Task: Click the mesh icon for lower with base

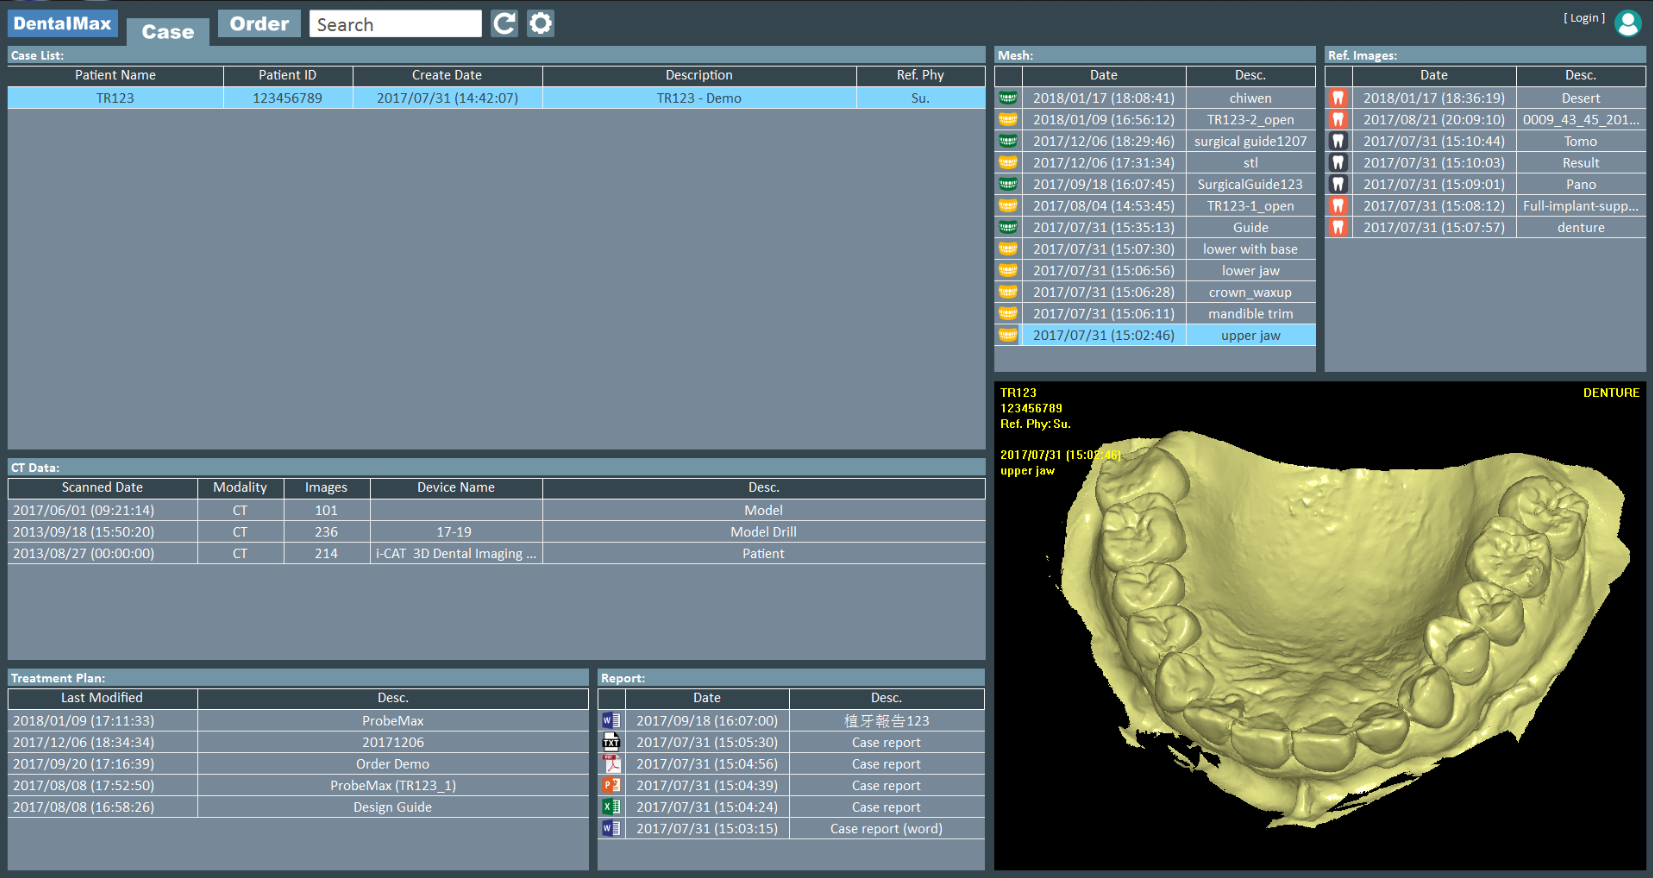Action: (x=1008, y=249)
